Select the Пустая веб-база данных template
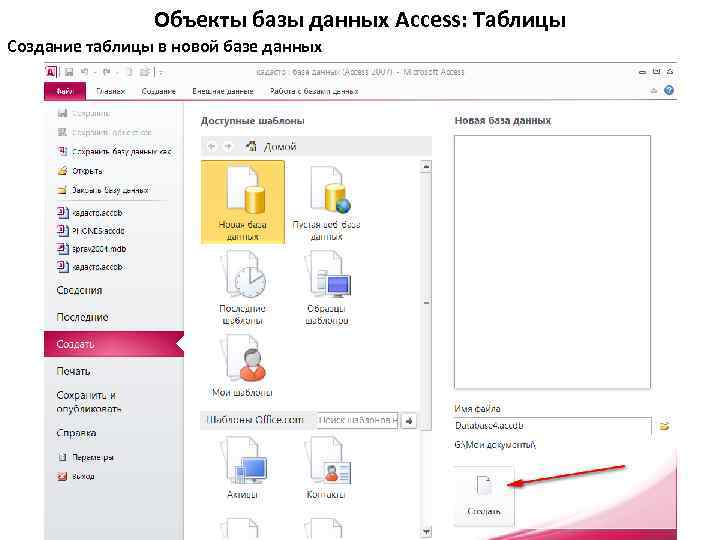Image resolution: width=720 pixels, height=540 pixels. [326, 203]
